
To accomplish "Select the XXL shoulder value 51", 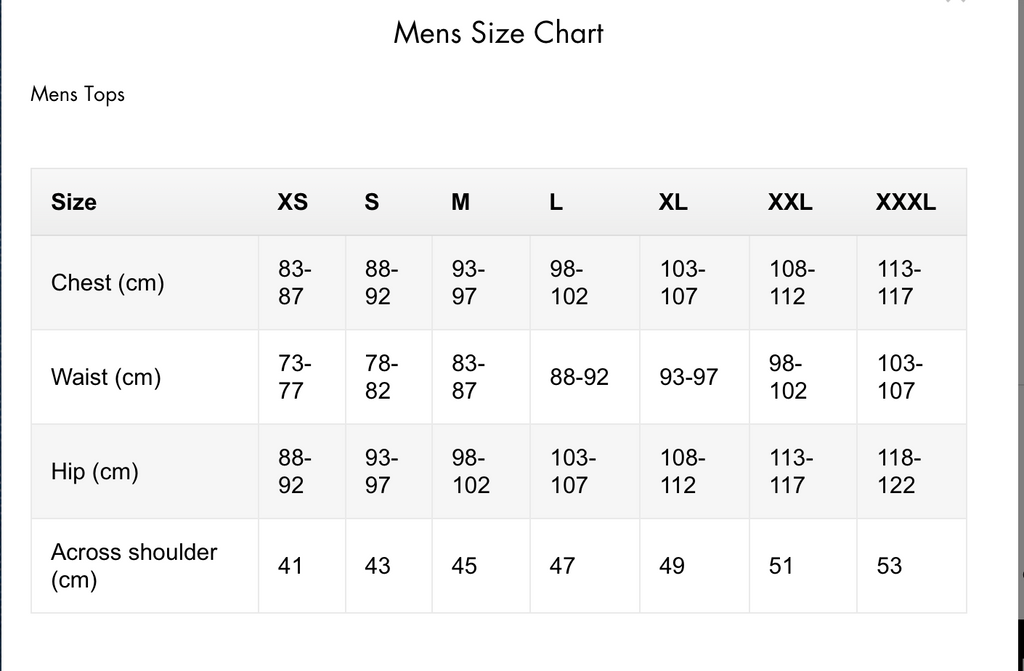I will 781,566.
